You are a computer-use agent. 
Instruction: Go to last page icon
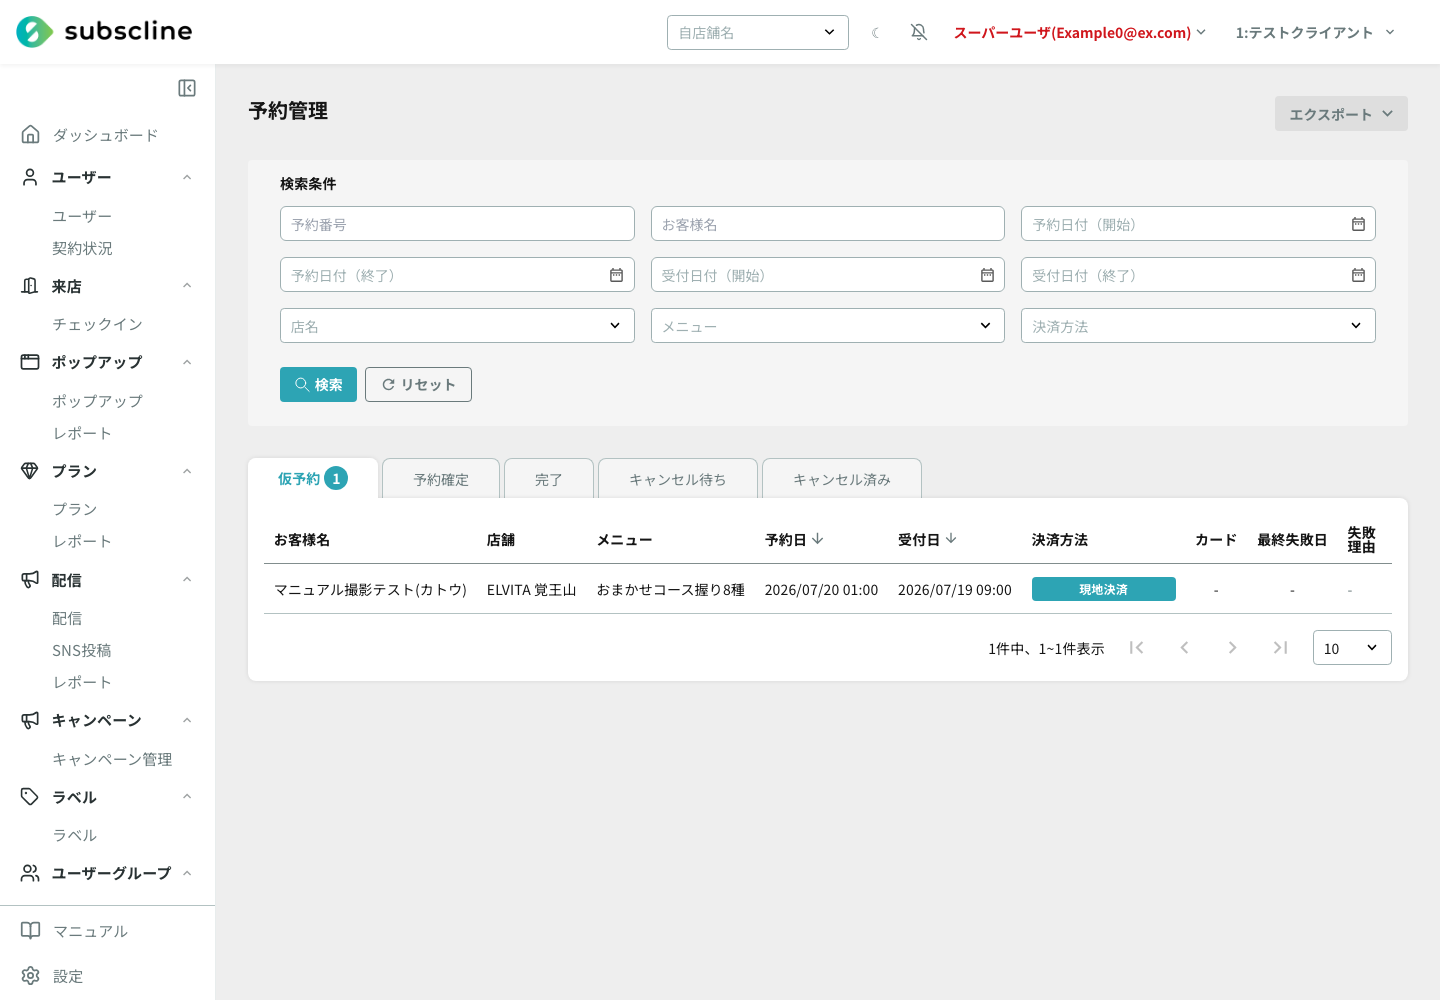(x=1280, y=648)
